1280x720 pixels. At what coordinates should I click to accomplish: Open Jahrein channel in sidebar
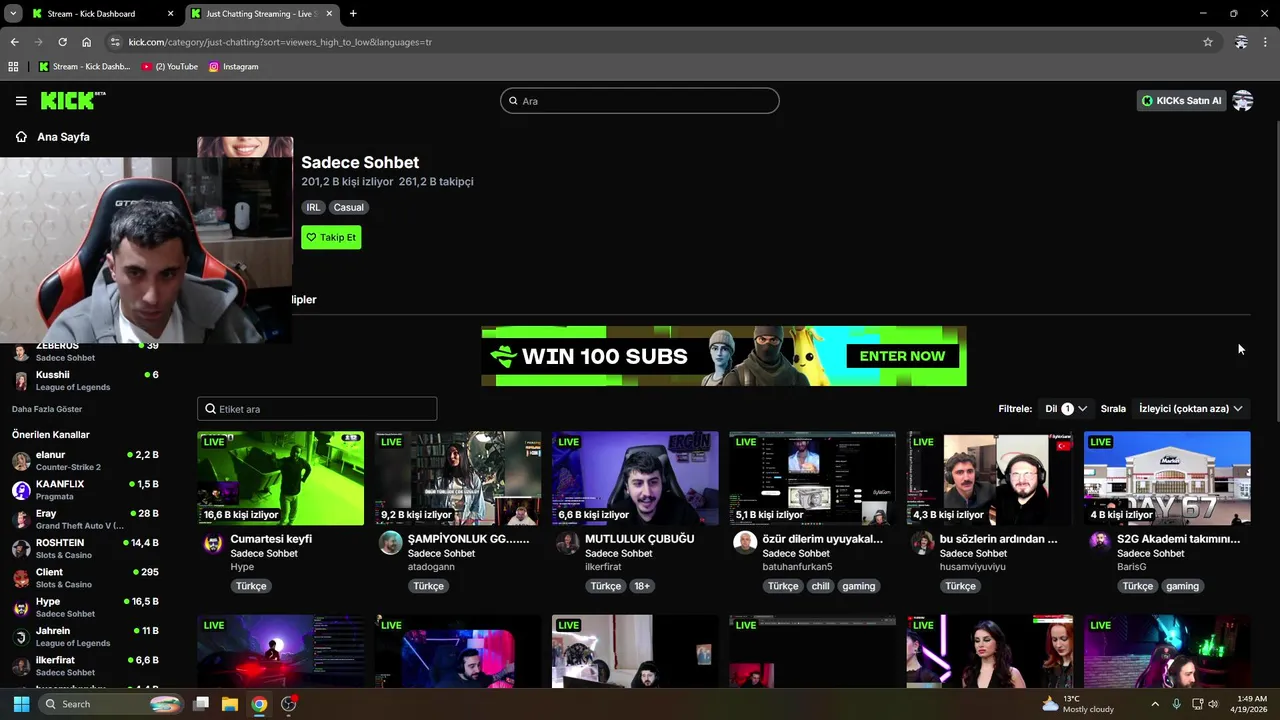click(85, 637)
